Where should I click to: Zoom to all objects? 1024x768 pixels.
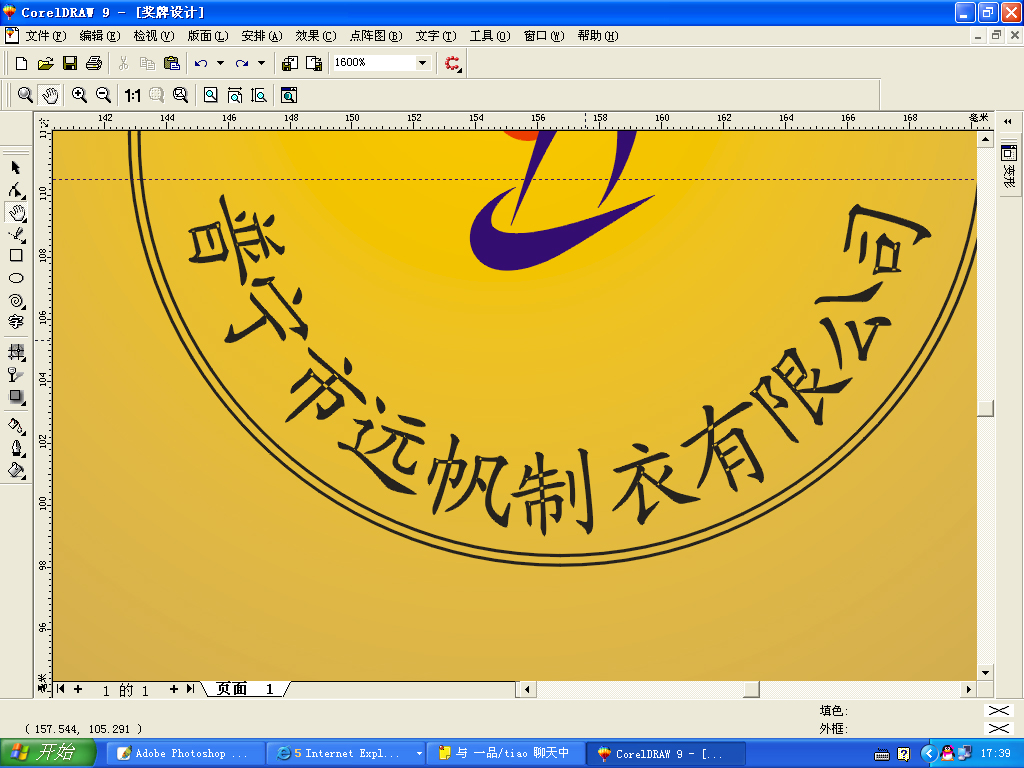coord(180,95)
